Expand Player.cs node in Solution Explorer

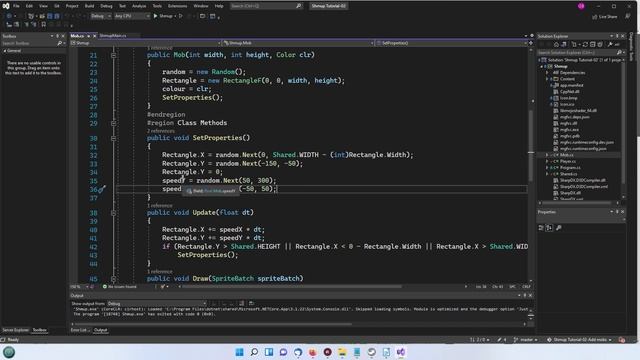547,161
